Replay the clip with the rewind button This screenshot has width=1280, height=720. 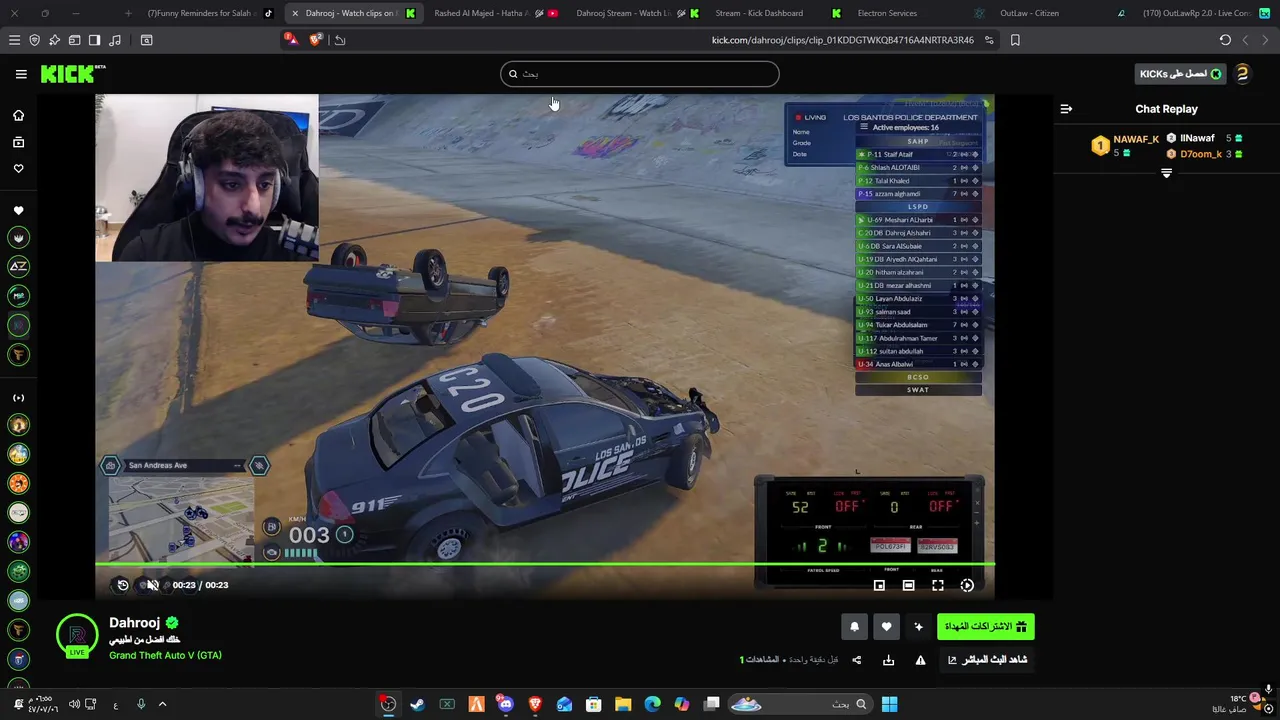point(123,585)
